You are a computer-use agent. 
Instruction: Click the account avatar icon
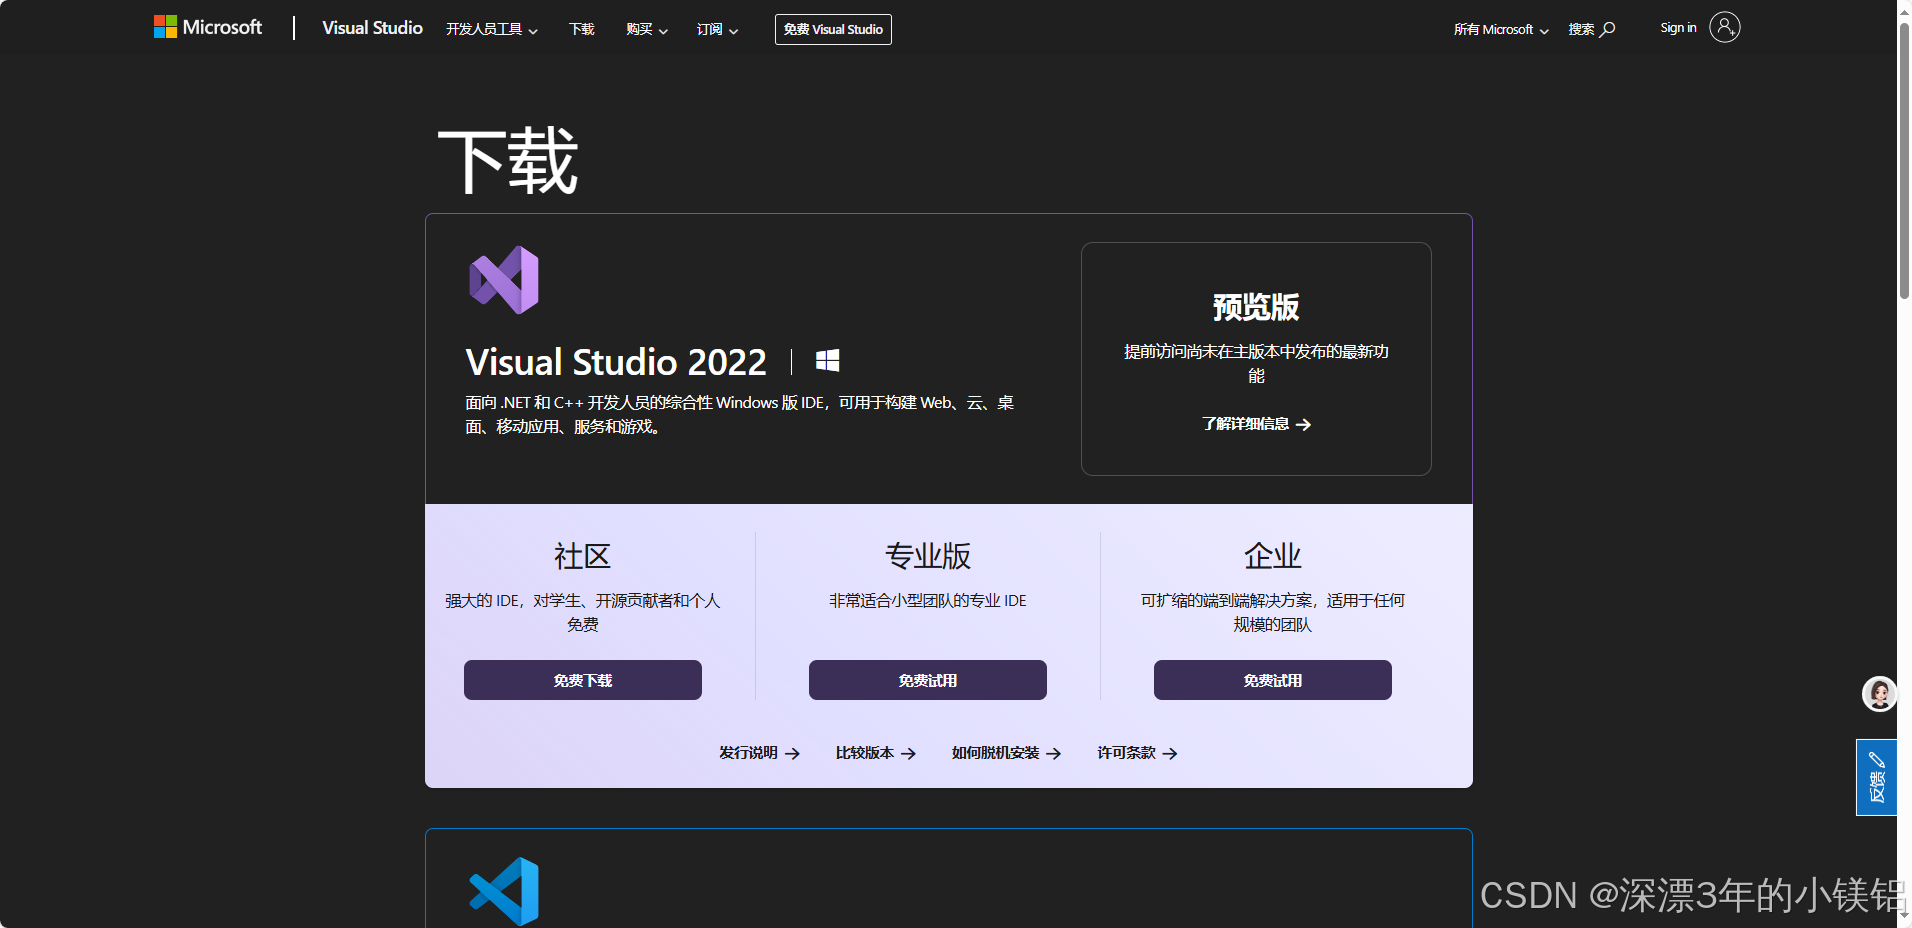coord(1725,27)
